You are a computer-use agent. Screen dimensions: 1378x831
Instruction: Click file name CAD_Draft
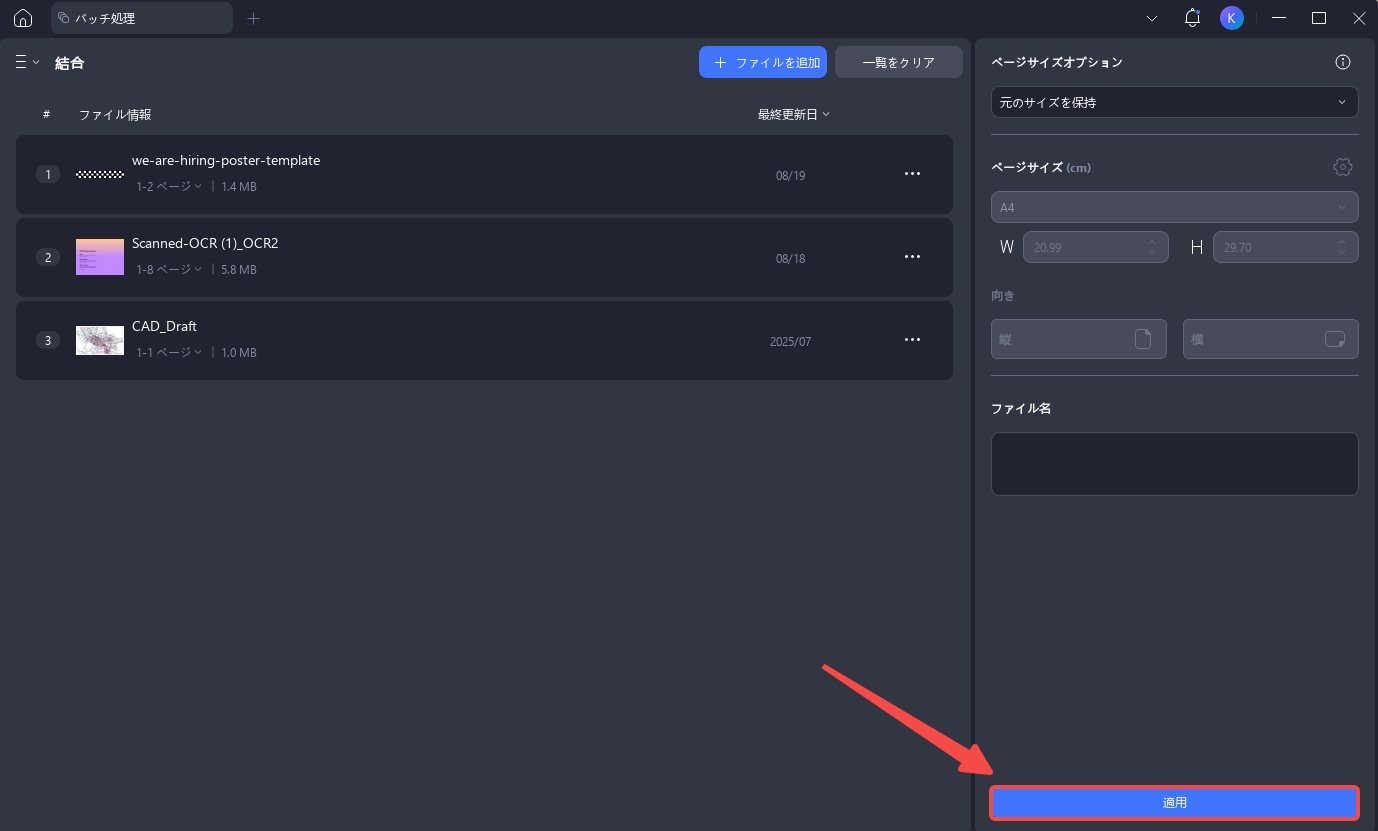164,326
